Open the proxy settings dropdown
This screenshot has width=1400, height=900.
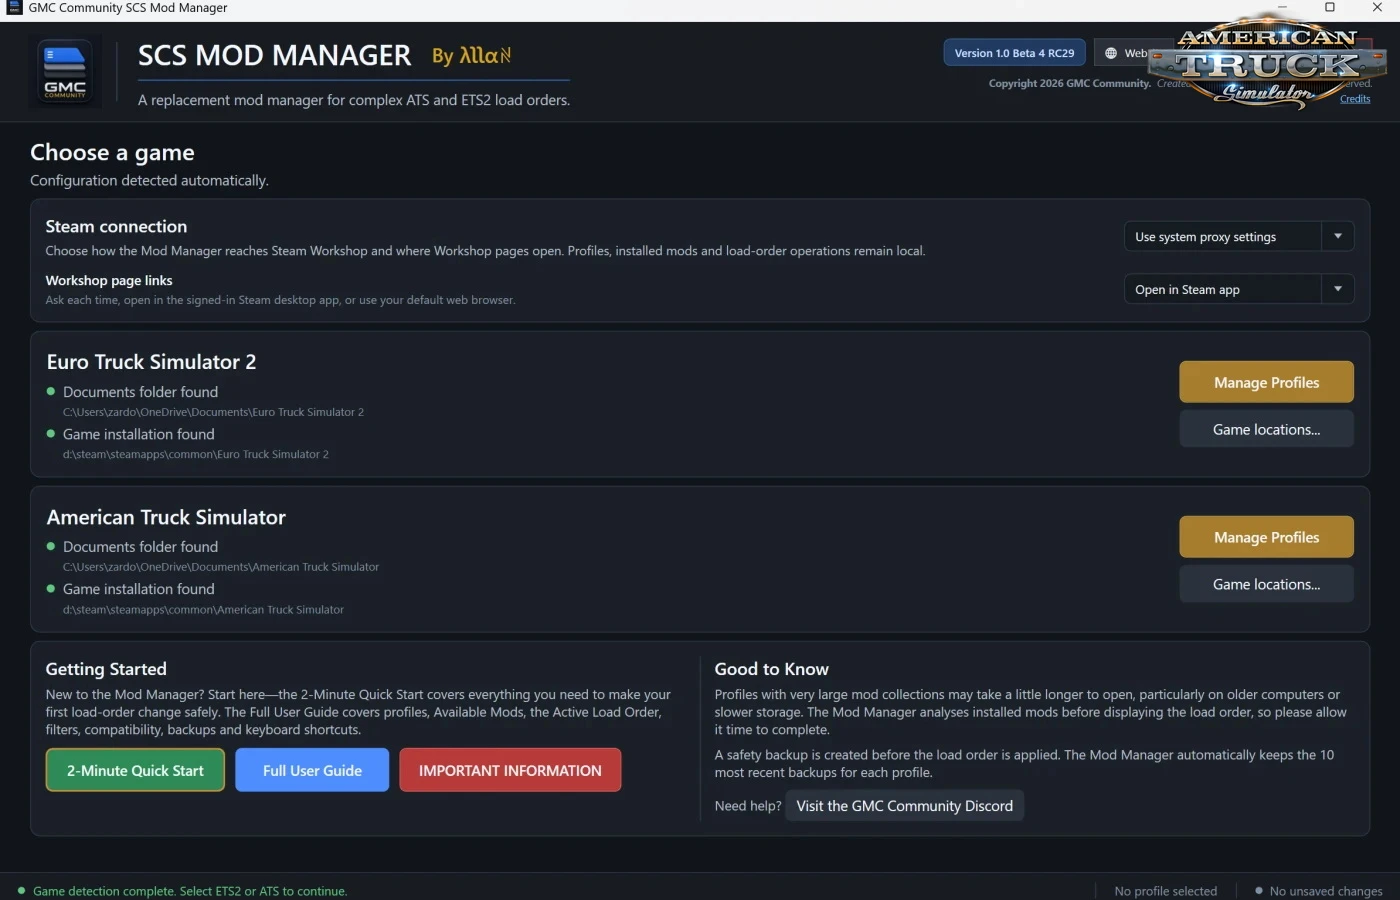(1239, 237)
